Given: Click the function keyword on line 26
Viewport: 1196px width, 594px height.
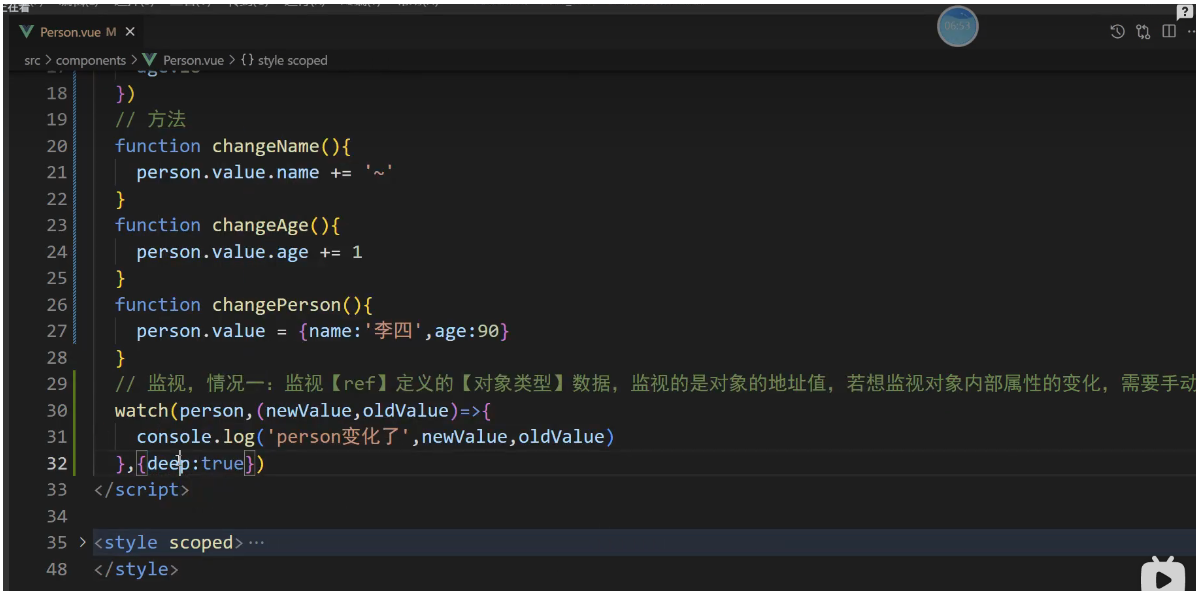Looking at the screenshot, I should [158, 305].
